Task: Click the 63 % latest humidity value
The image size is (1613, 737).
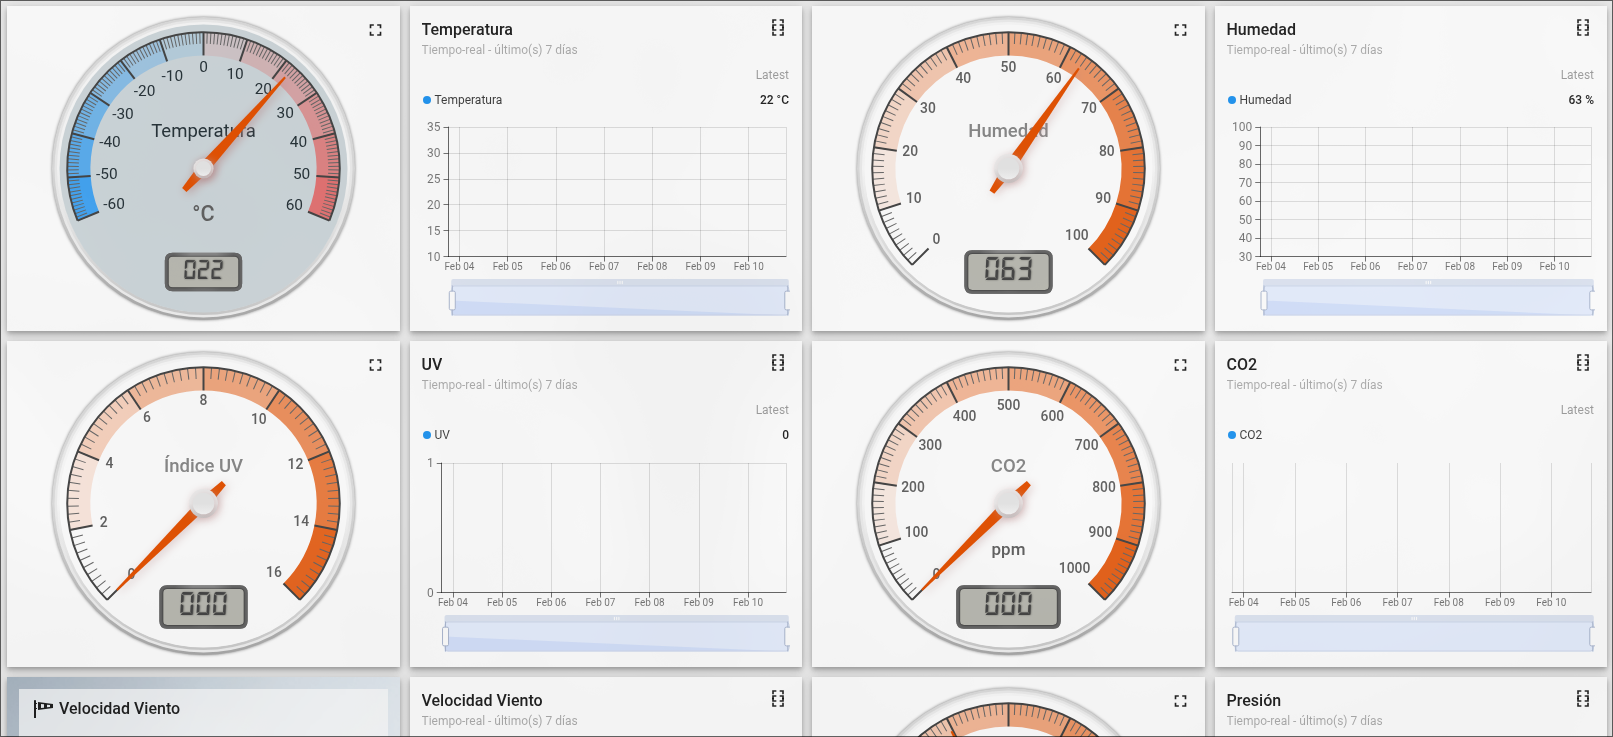Action: tap(1581, 100)
